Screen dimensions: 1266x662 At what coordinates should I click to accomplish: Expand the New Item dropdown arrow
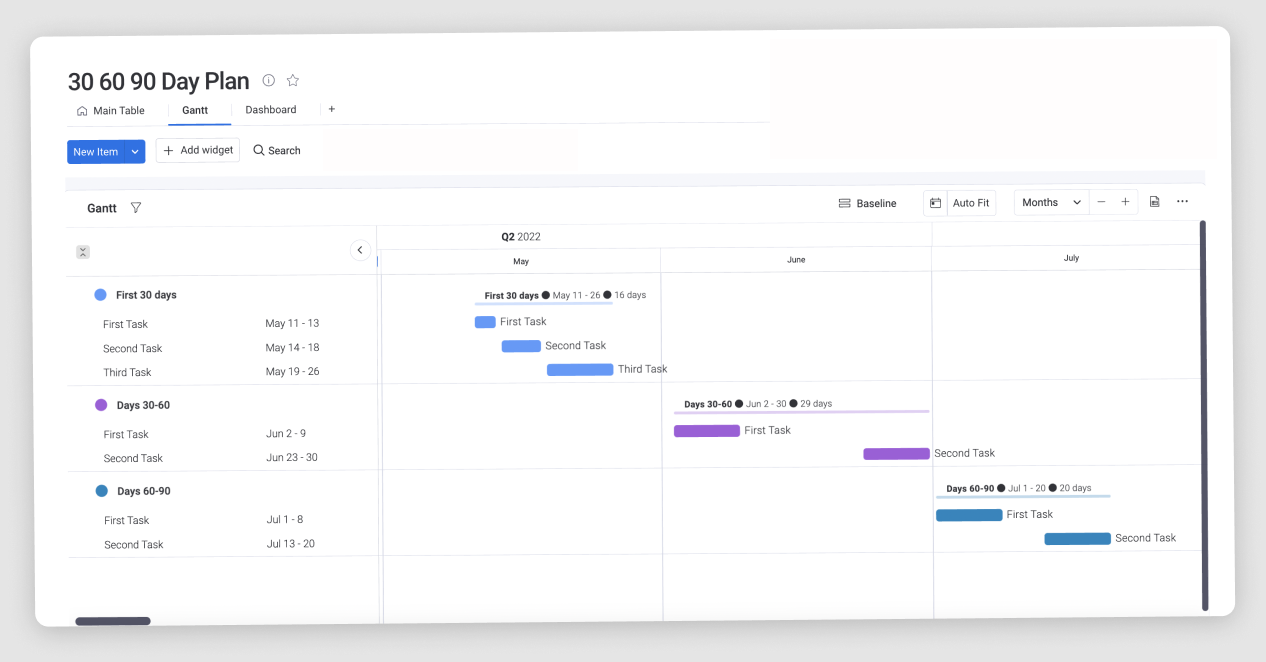135,152
